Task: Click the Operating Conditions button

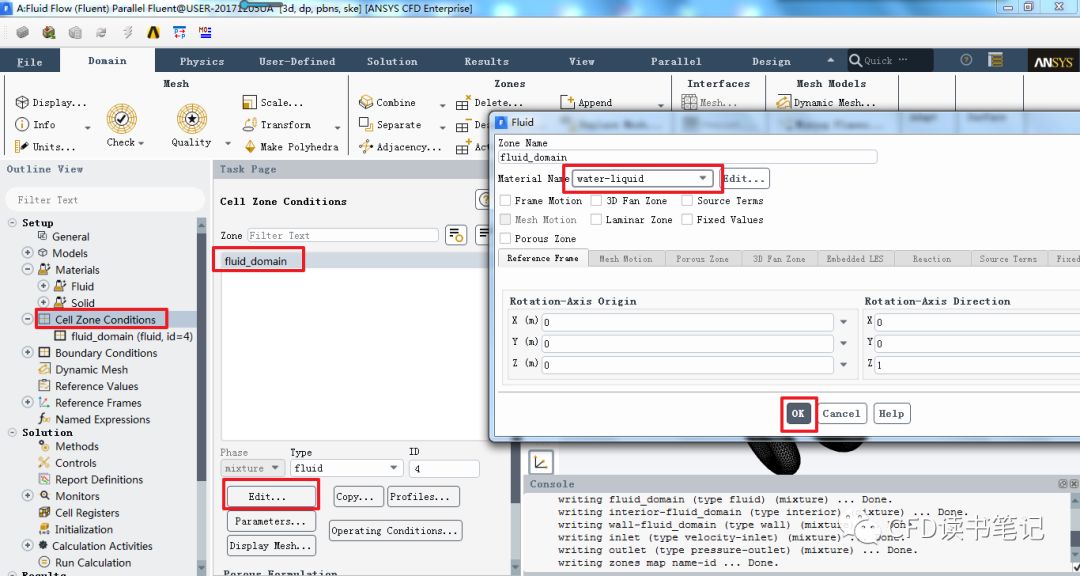Action: (x=395, y=531)
